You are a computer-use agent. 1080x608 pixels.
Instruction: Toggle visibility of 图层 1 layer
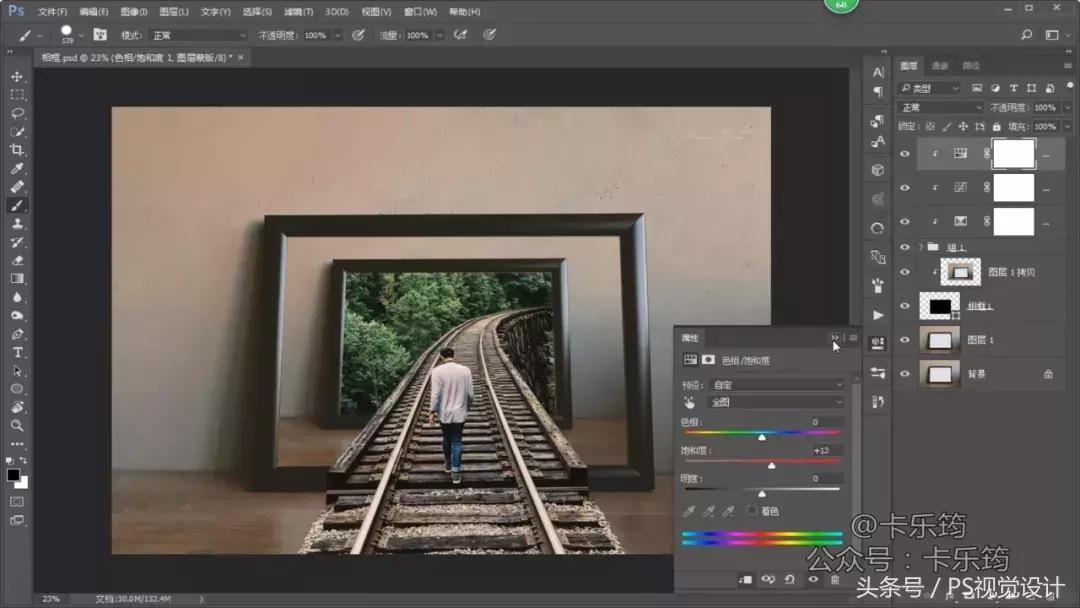(905, 340)
